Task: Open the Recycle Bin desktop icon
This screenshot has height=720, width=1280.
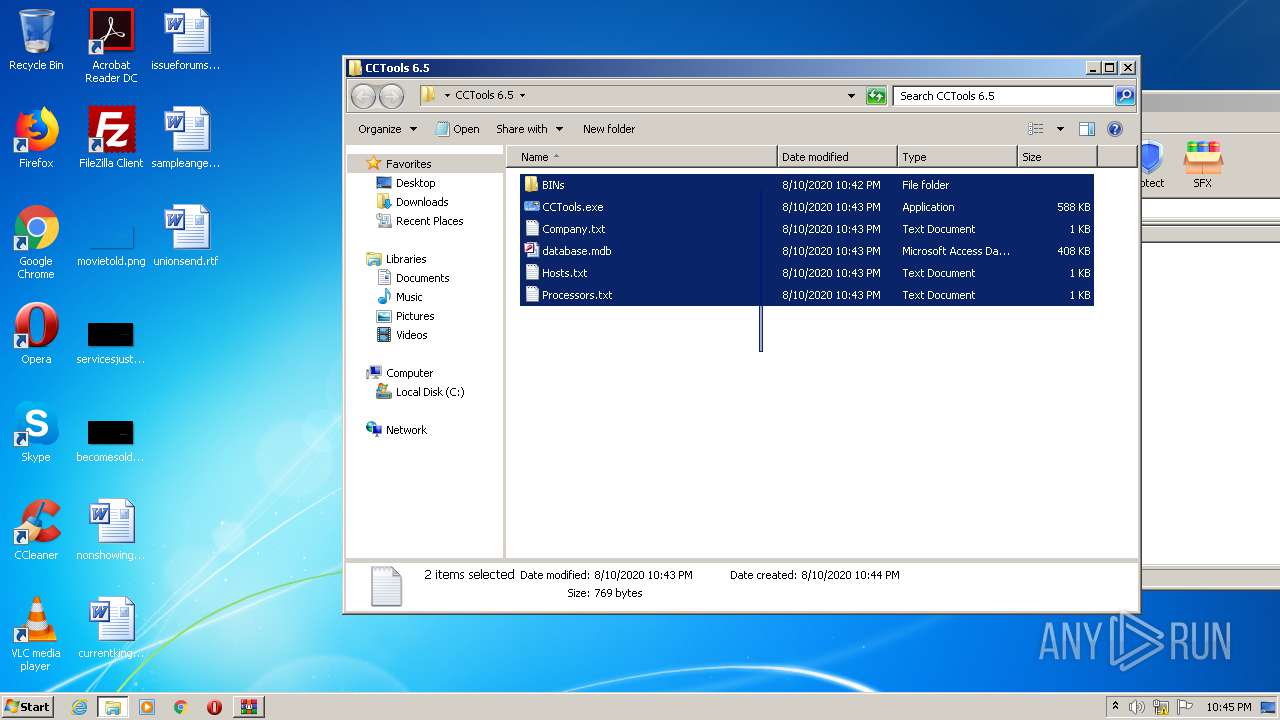Action: tap(36, 40)
